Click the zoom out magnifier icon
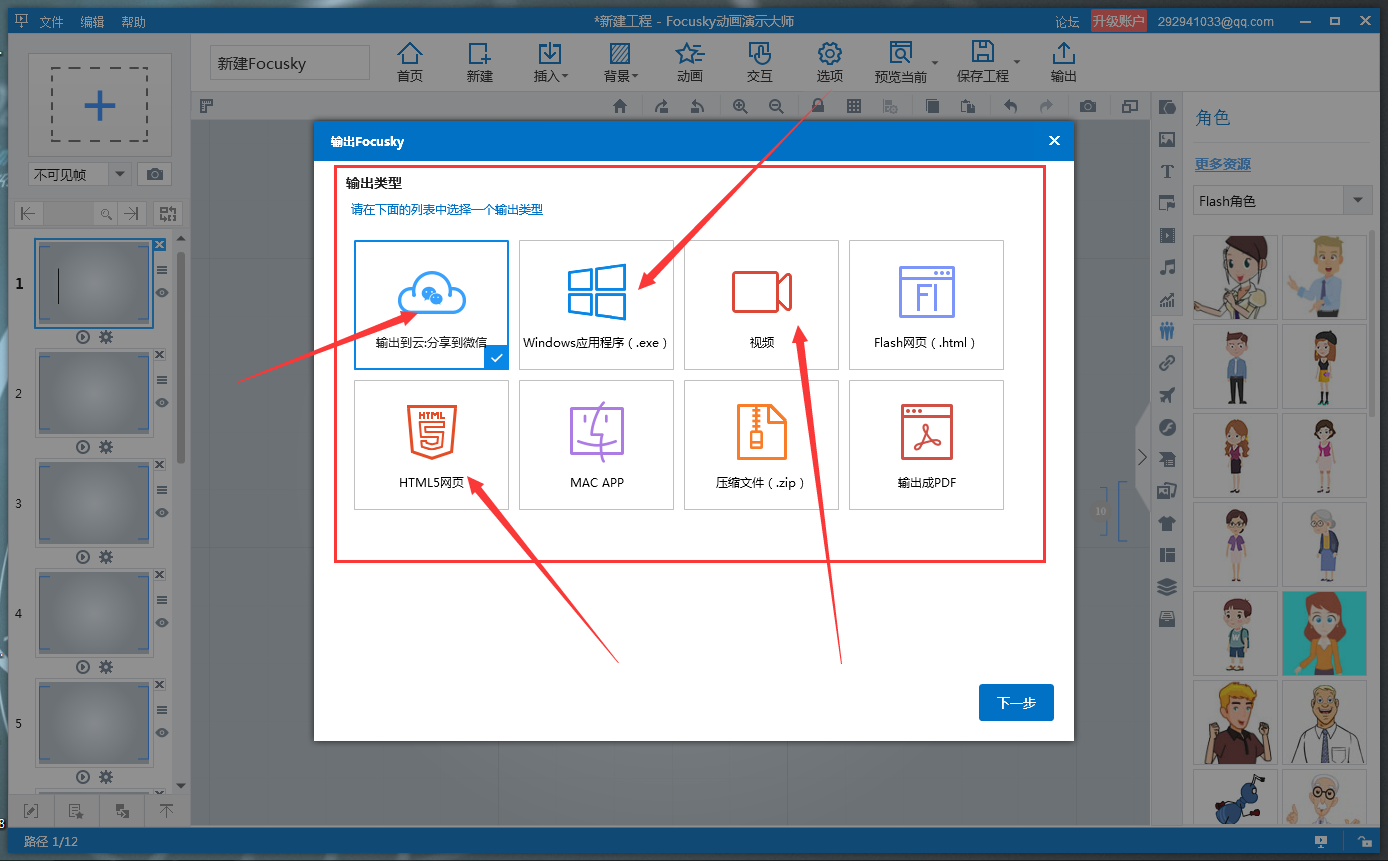1388x861 pixels. (x=776, y=106)
